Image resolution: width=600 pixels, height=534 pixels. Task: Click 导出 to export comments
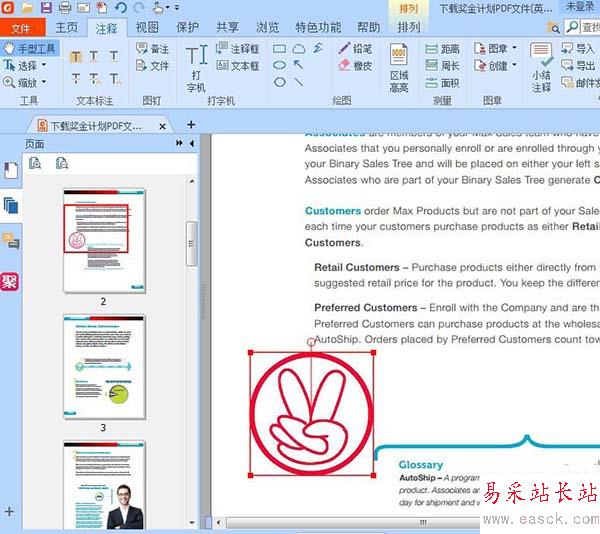(578, 65)
